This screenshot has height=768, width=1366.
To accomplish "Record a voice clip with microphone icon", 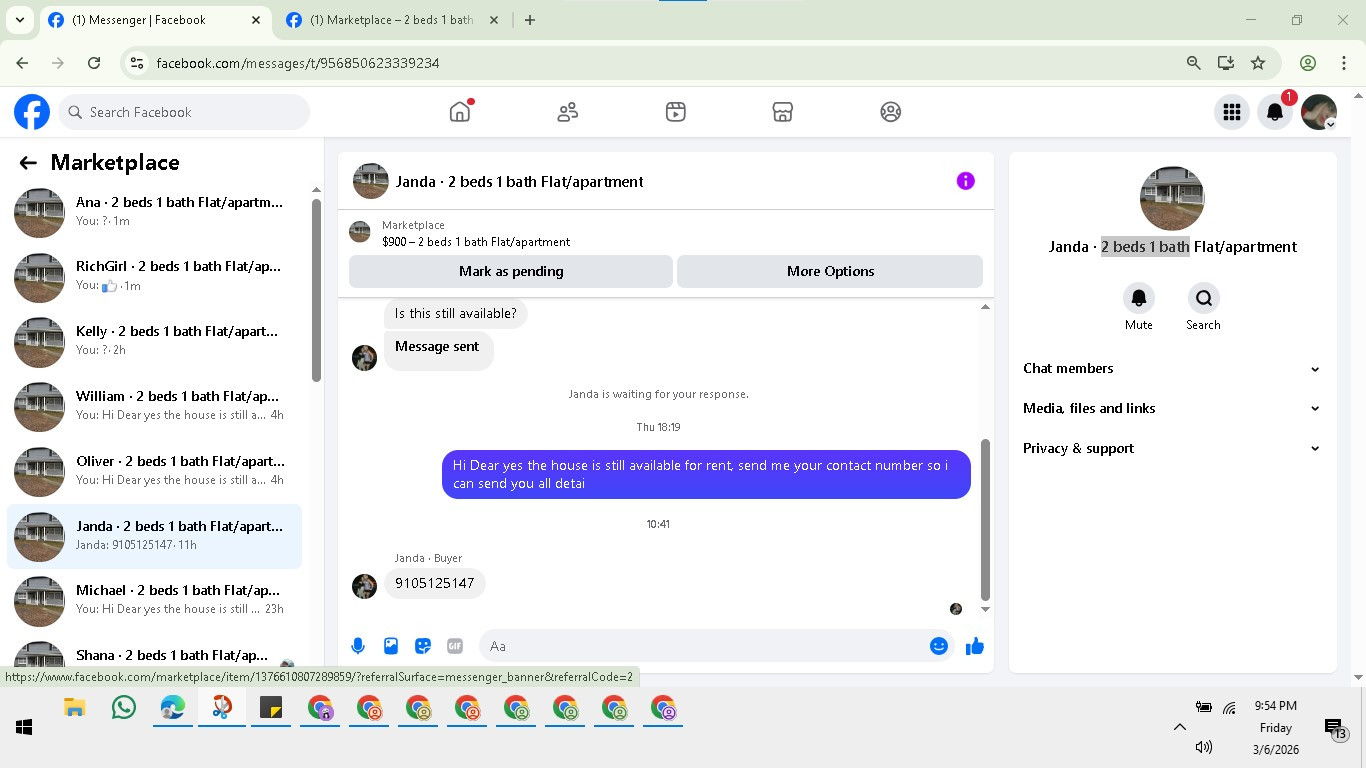I will 358,646.
